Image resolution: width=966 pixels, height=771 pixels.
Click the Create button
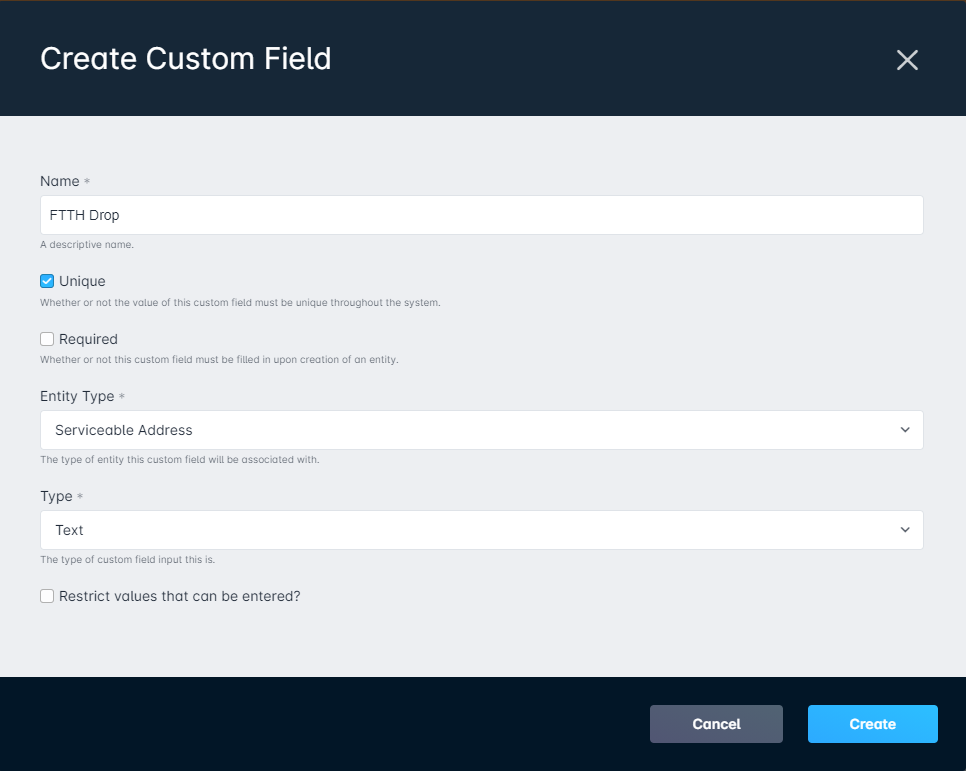click(x=872, y=724)
